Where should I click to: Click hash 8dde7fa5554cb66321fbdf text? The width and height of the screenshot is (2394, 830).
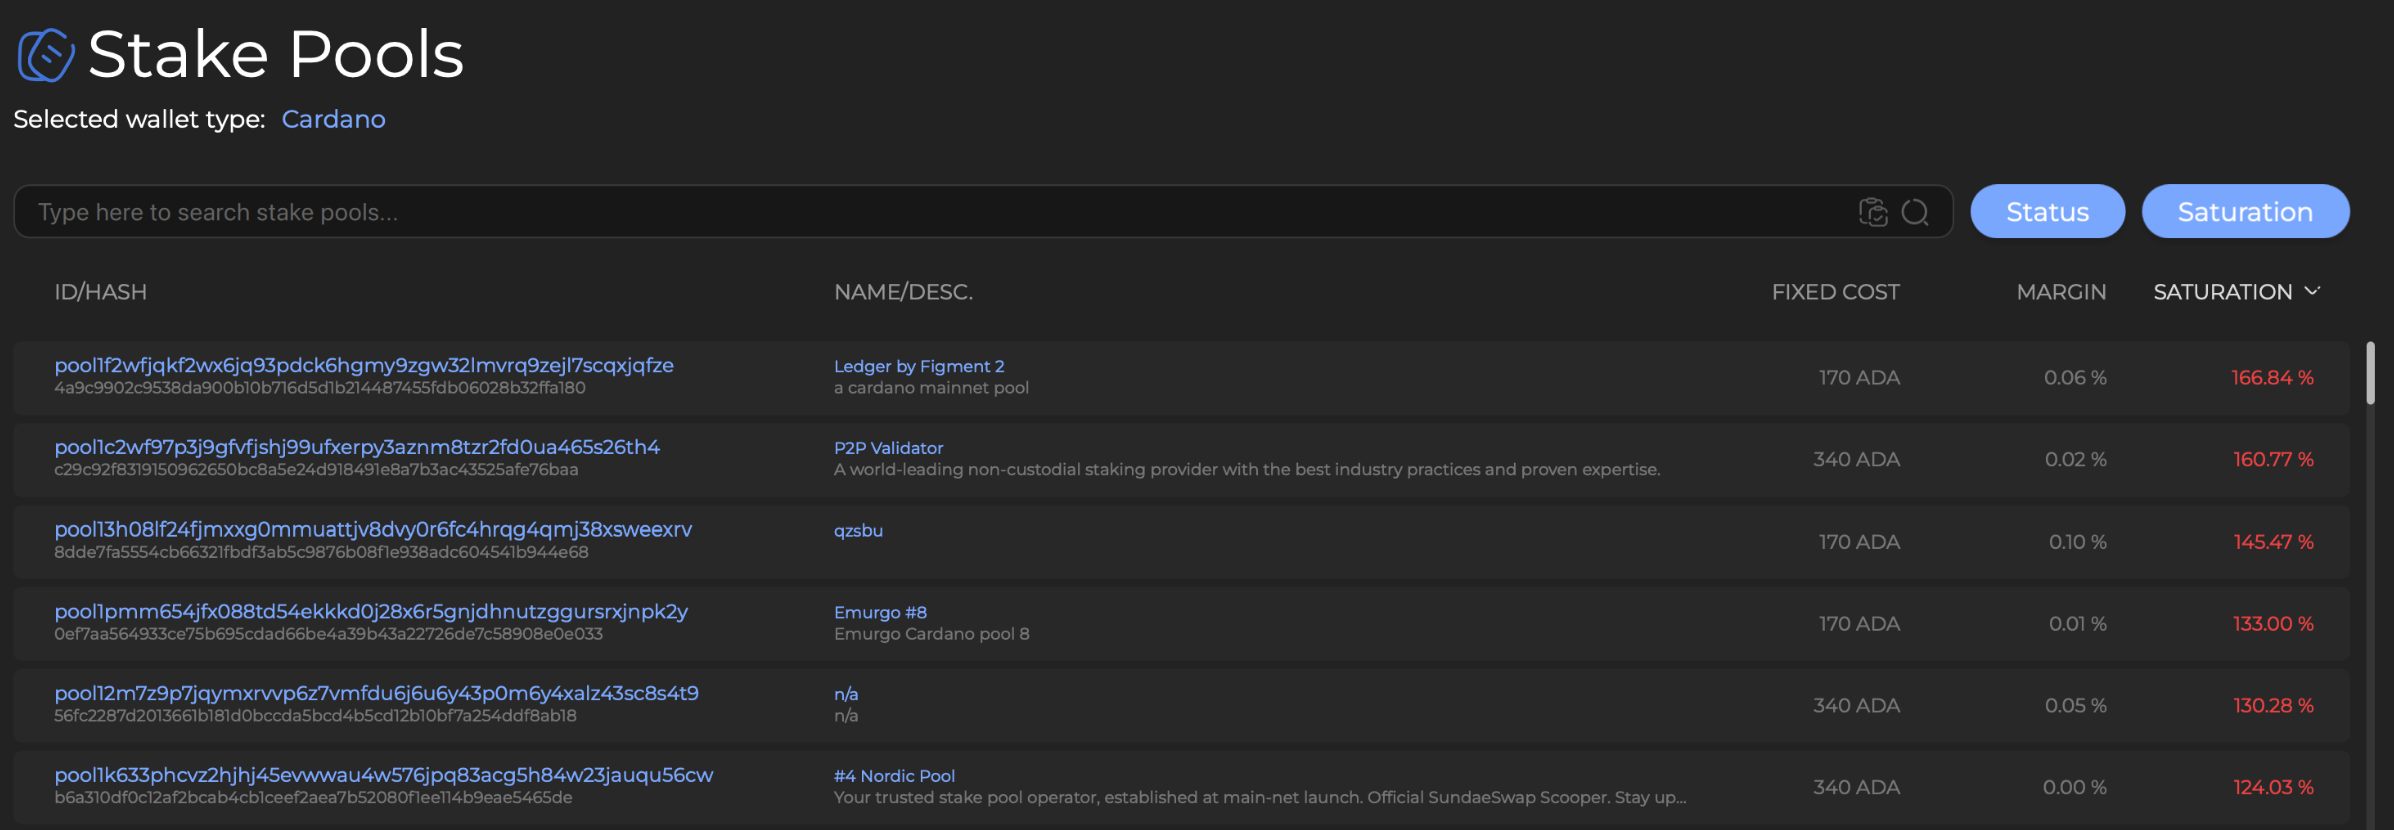click(321, 552)
